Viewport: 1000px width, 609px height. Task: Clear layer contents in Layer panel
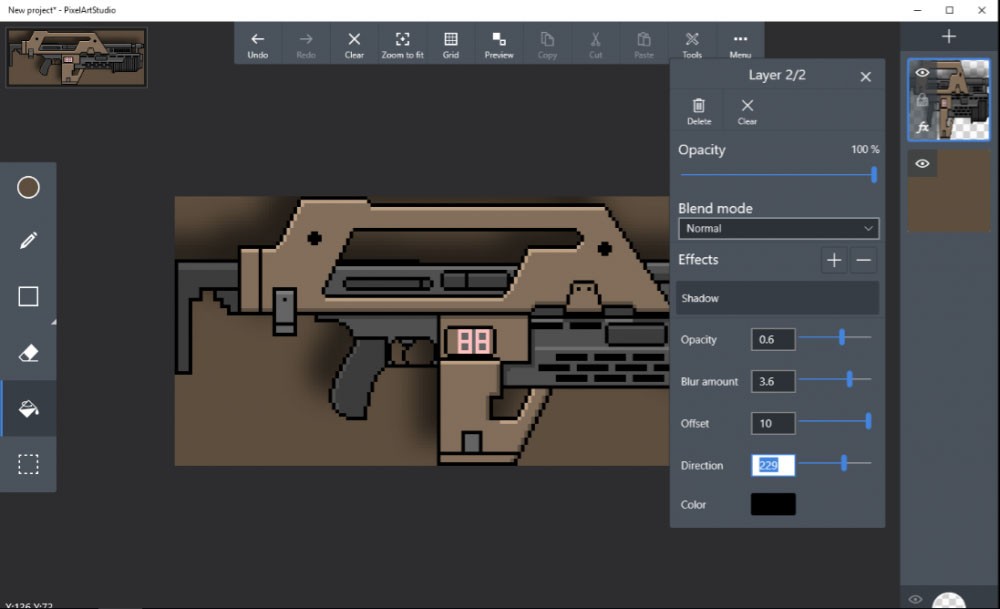(747, 111)
